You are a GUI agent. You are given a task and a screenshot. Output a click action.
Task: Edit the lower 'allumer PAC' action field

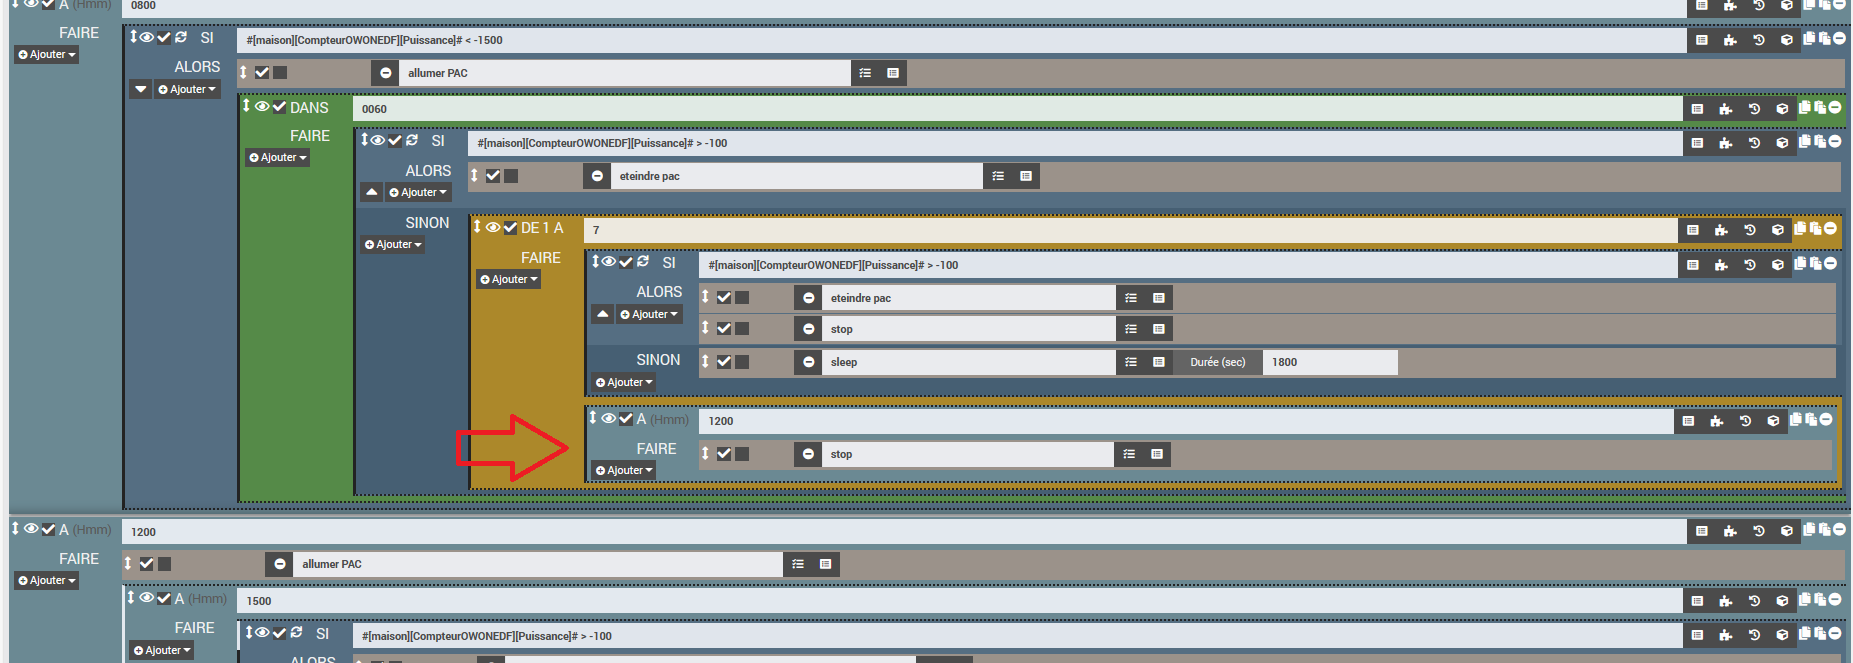click(x=538, y=564)
